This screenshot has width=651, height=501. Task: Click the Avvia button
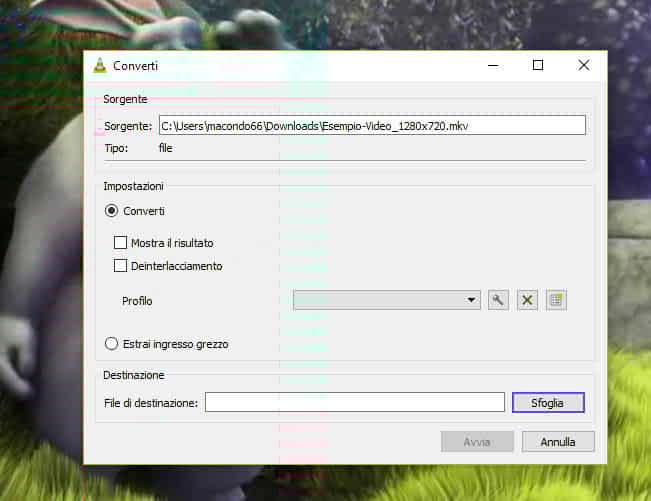point(477,441)
